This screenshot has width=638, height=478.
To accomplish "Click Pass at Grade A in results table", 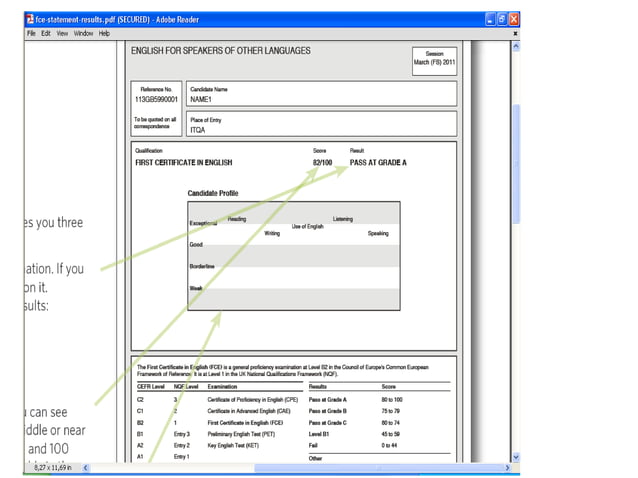I will (x=328, y=399).
